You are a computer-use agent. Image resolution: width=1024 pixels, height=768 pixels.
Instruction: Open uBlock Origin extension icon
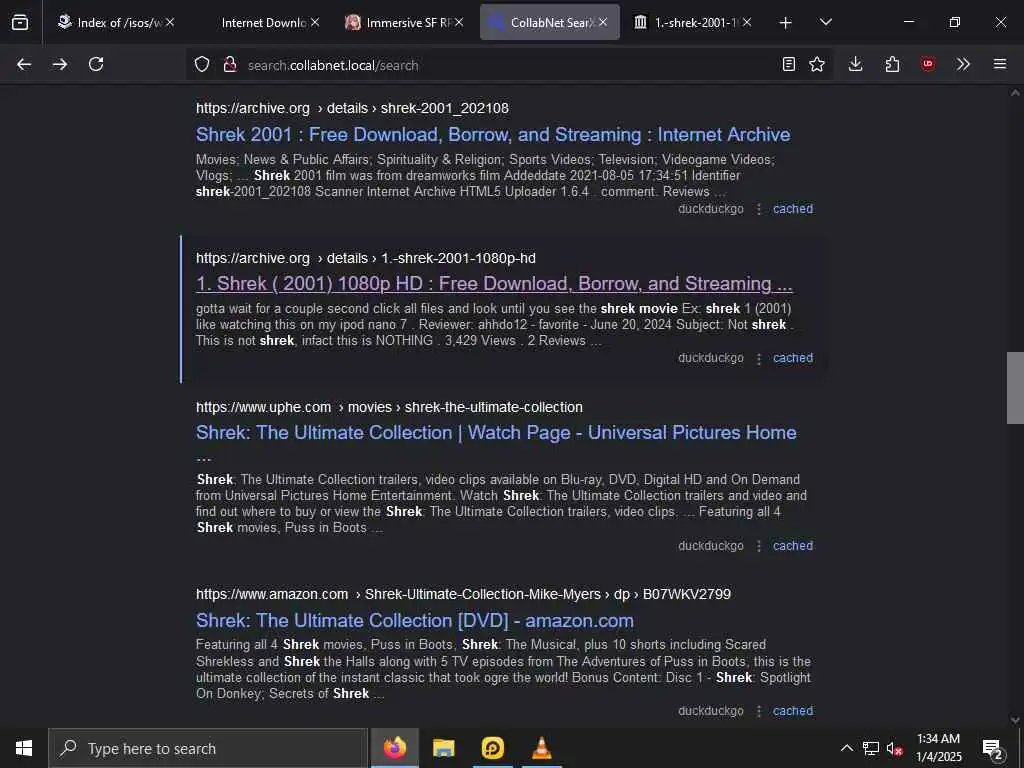point(928,64)
